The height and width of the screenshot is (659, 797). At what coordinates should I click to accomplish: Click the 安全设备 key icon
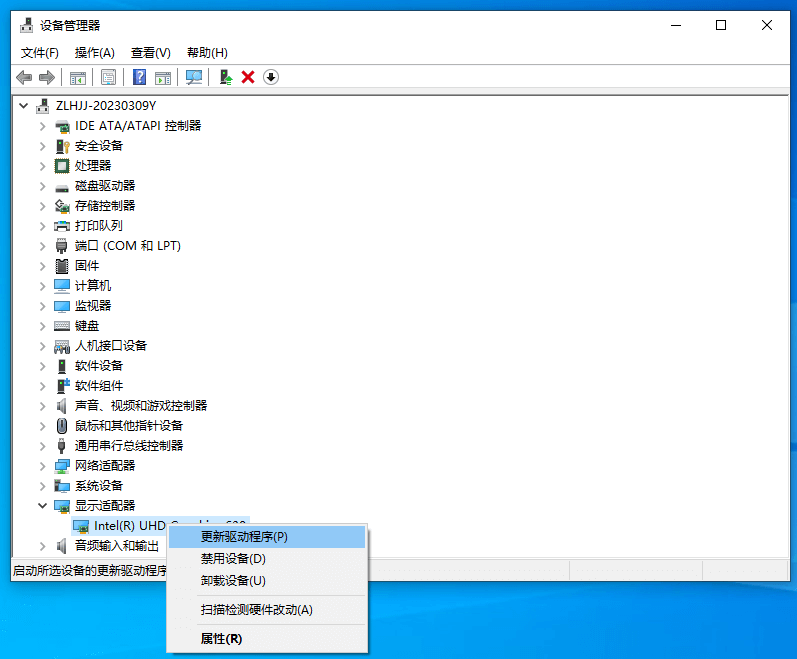pos(62,146)
